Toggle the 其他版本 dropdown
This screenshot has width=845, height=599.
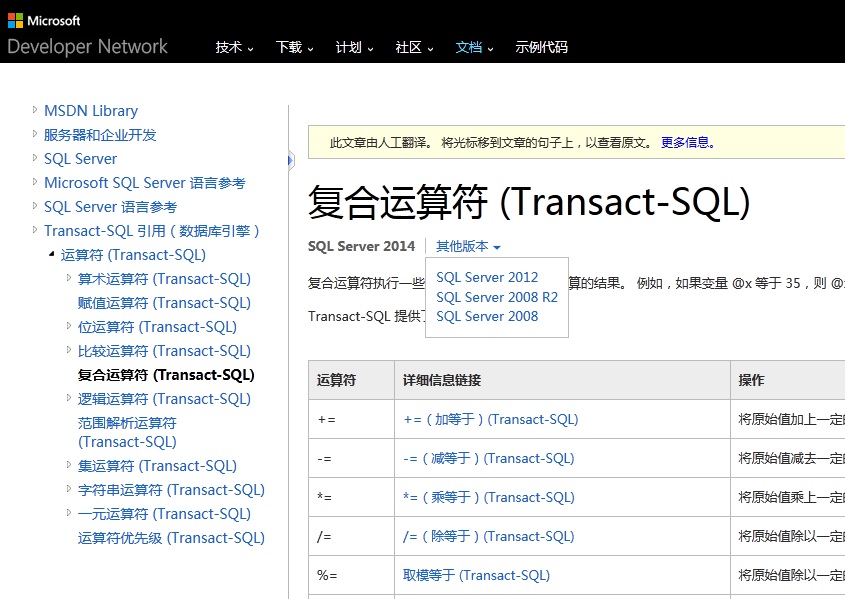pos(468,246)
